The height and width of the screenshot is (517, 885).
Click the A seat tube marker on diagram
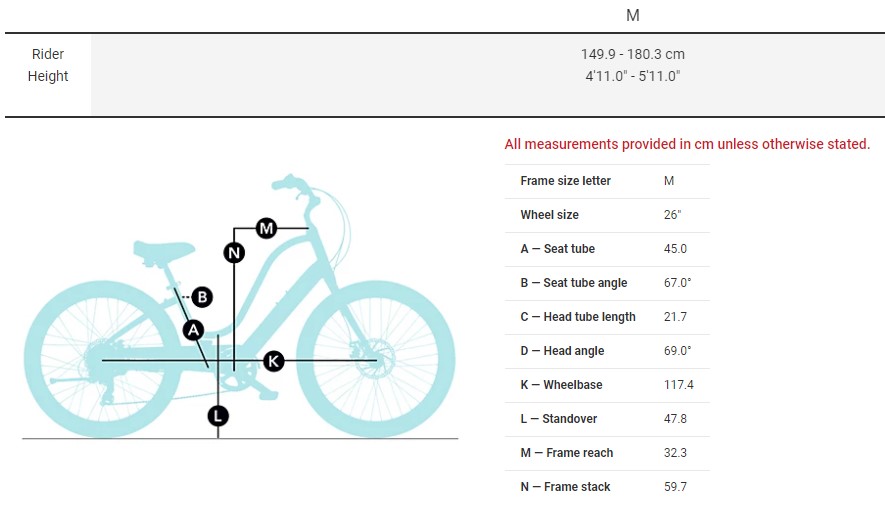tap(194, 329)
